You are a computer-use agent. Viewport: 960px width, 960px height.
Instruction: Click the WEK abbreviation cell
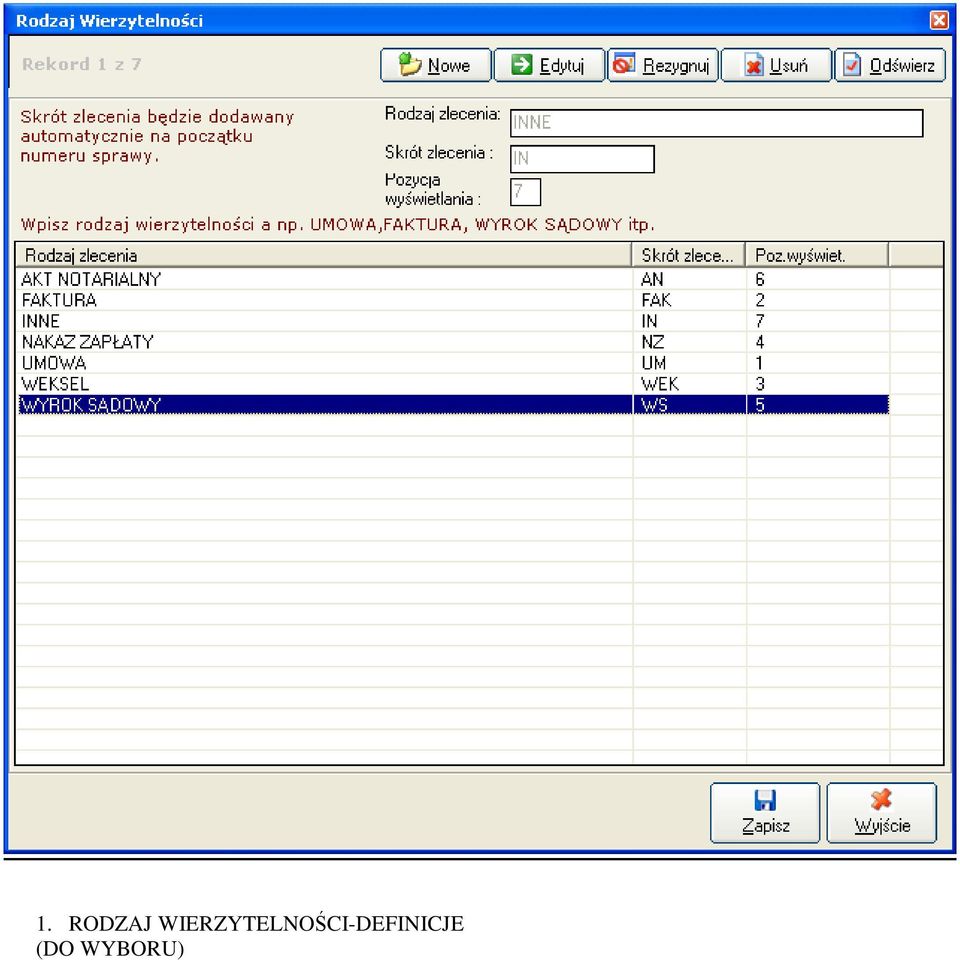tap(689, 384)
